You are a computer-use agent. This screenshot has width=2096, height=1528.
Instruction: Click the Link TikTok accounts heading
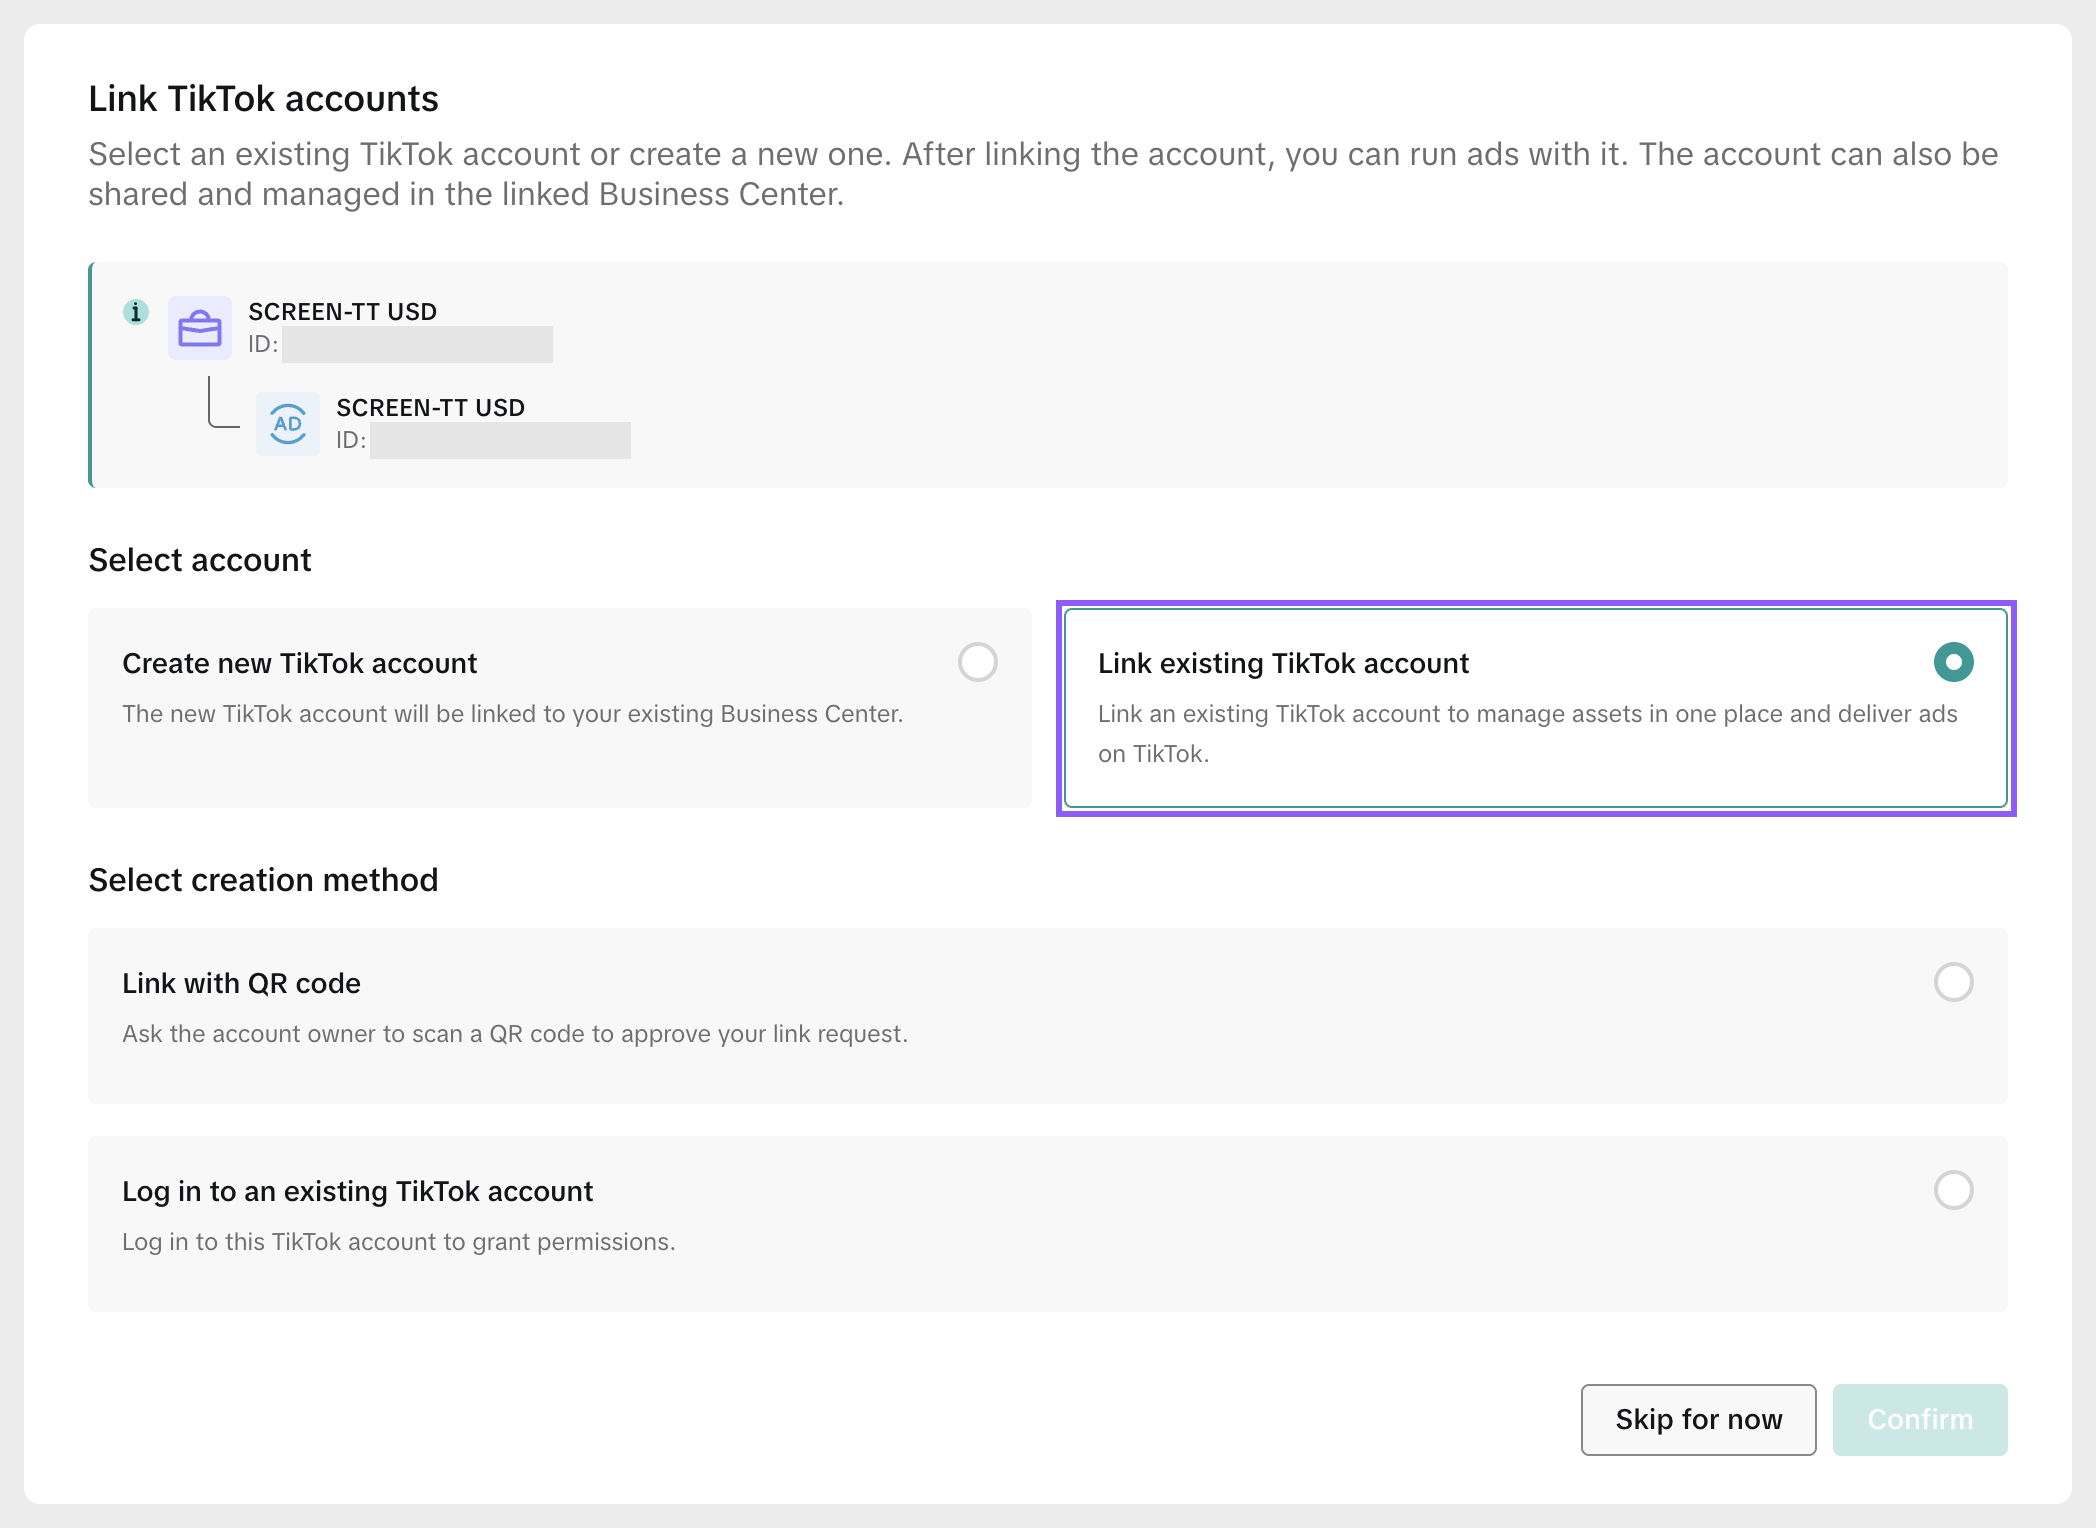(264, 99)
